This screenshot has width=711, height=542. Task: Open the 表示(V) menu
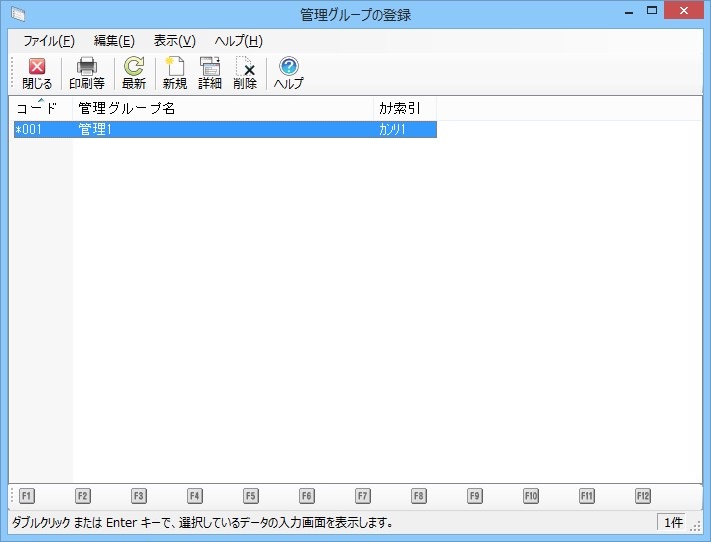tap(174, 41)
